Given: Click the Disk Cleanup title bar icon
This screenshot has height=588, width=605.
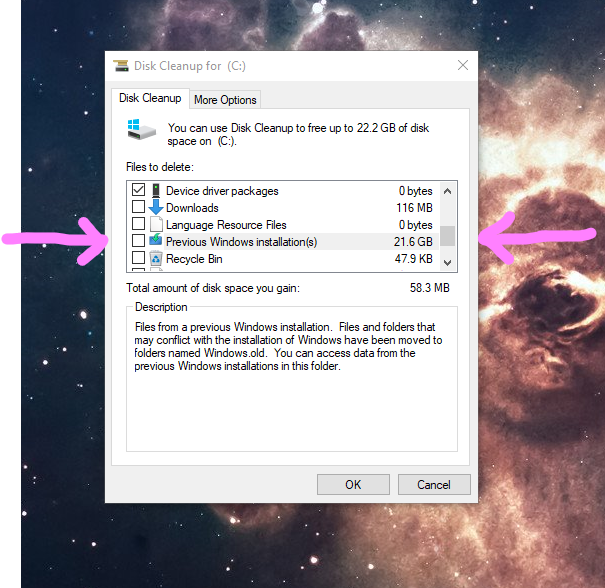Looking at the screenshot, I should point(121,66).
